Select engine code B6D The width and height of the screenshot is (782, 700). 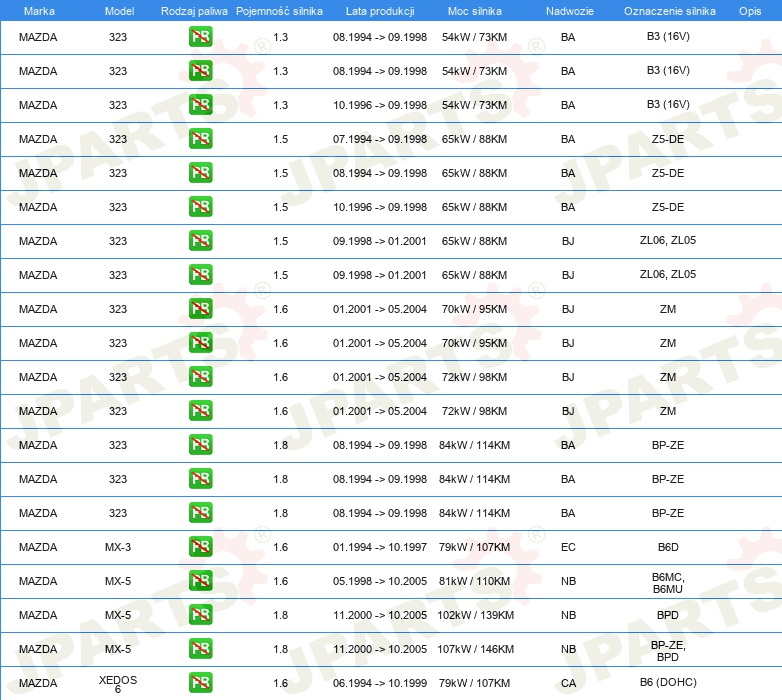(x=668, y=547)
